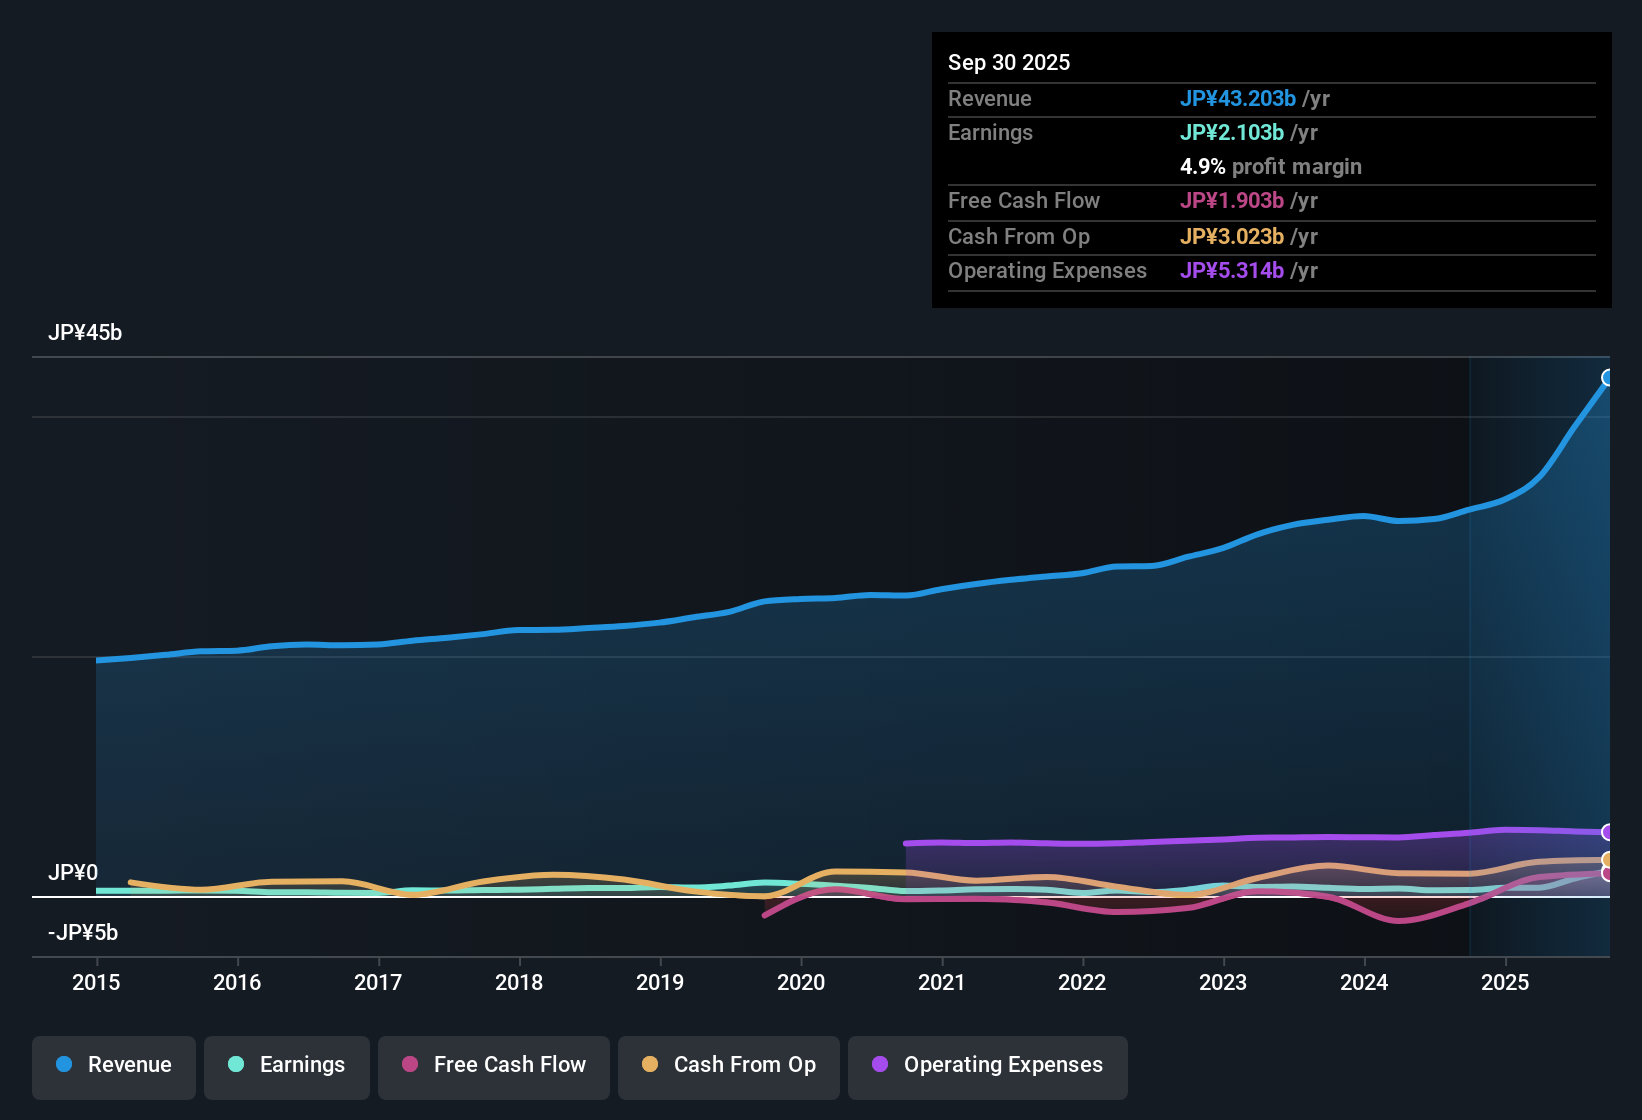Click the pink Free Cash Flow legend dot
This screenshot has width=1642, height=1120.
408,1065
